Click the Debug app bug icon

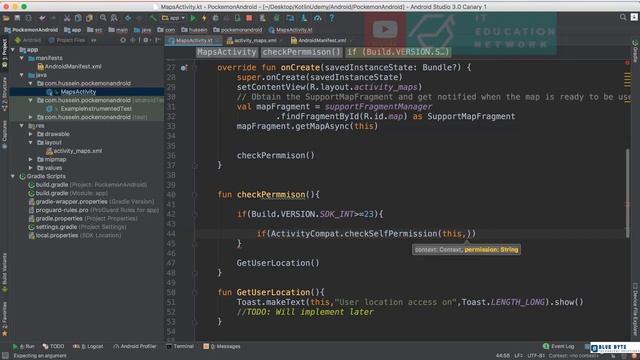coord(216,18)
